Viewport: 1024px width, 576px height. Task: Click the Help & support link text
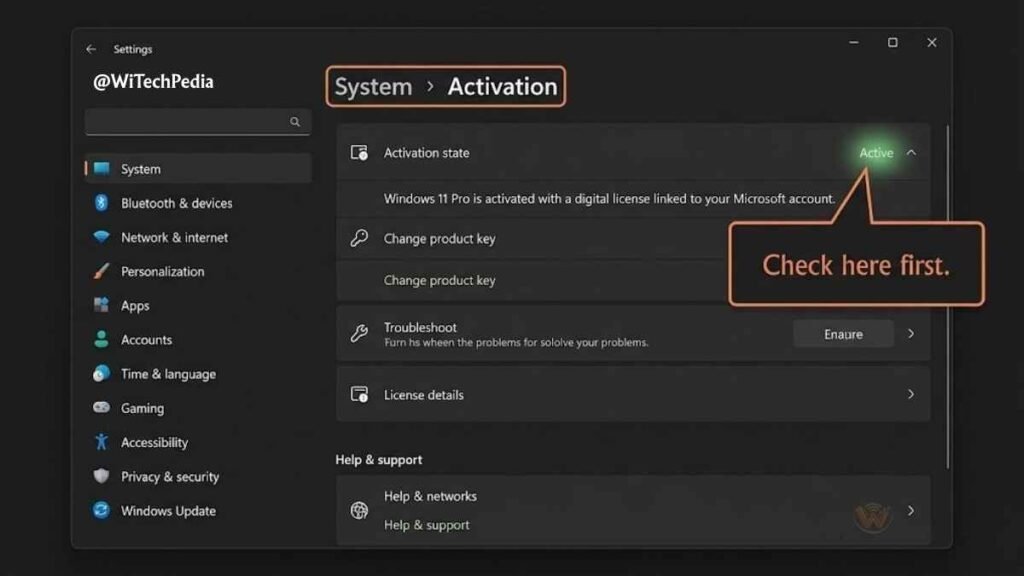[x=426, y=525]
